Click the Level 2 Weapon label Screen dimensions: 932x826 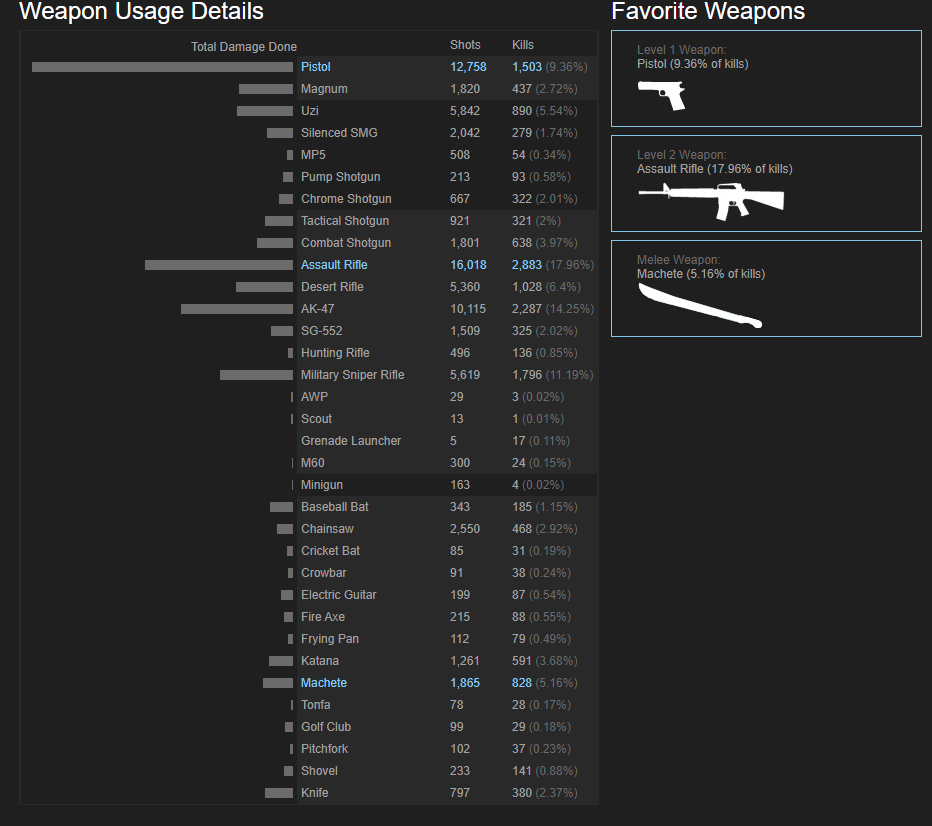681,155
